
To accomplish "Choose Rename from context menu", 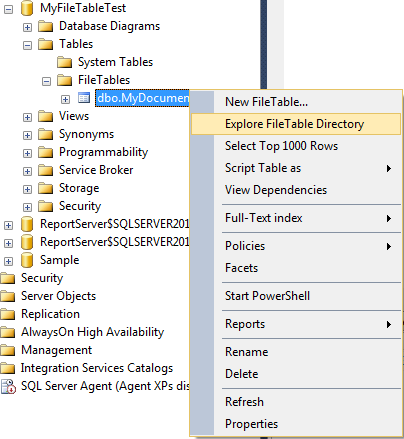I will click(x=296, y=352).
